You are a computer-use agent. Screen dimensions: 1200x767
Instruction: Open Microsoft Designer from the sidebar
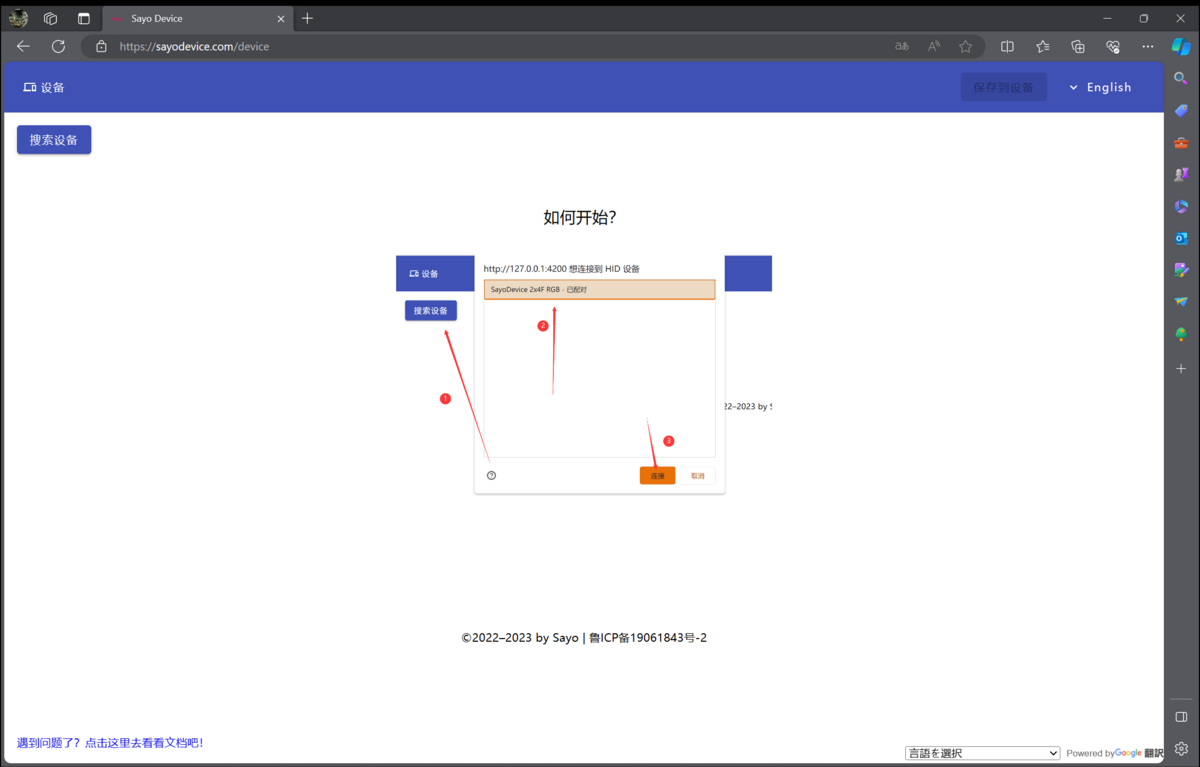coord(1180,270)
